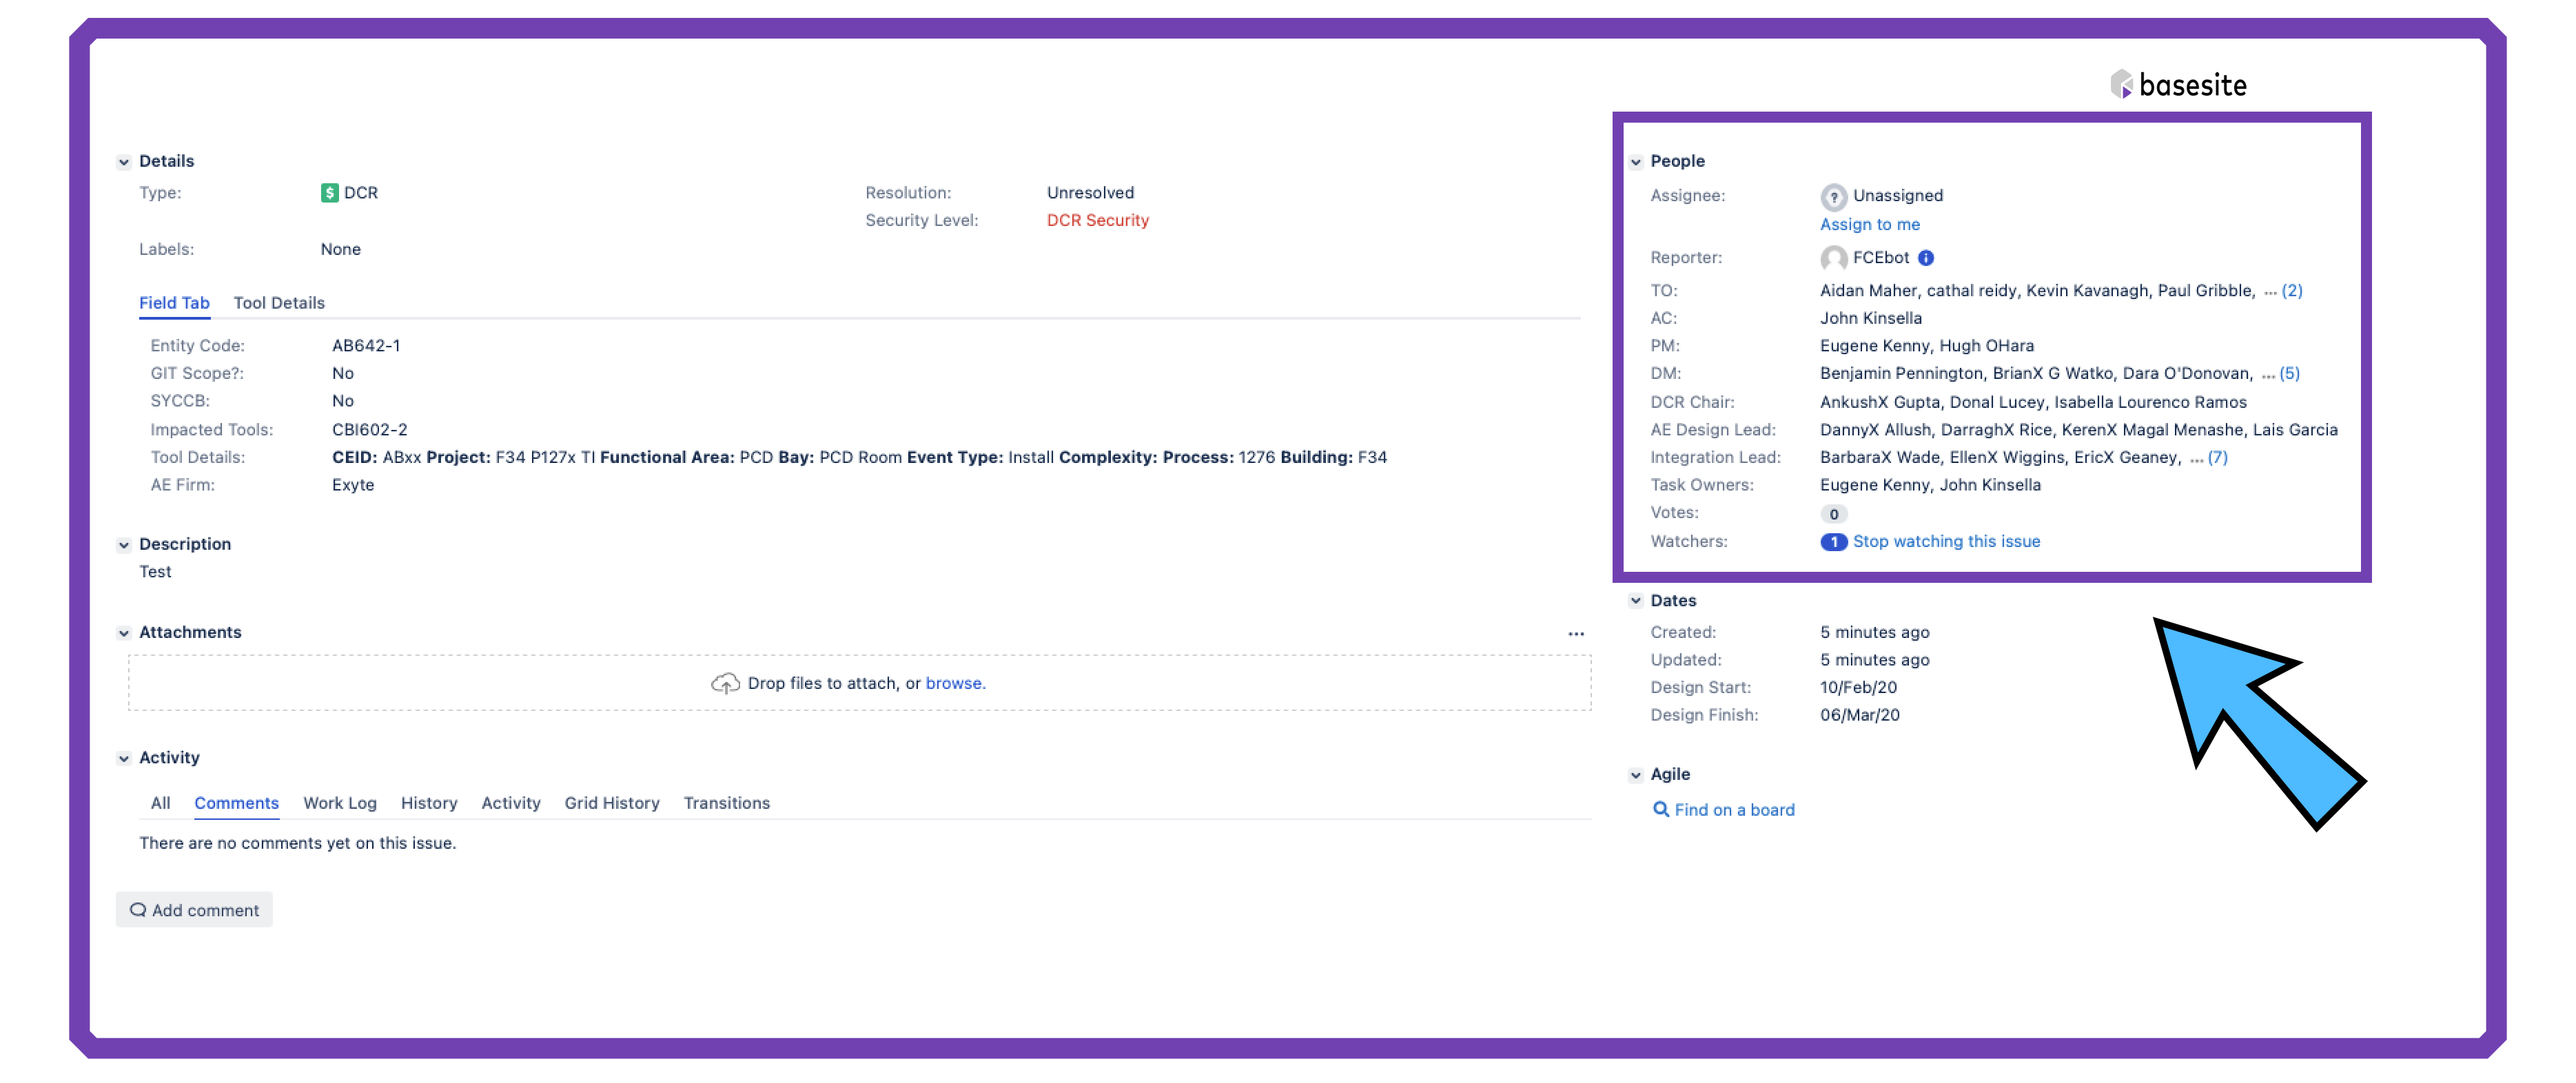Collapse the People section chevron
Image resolution: width=2576 pixels, height=1083 pixels.
coord(1636,162)
